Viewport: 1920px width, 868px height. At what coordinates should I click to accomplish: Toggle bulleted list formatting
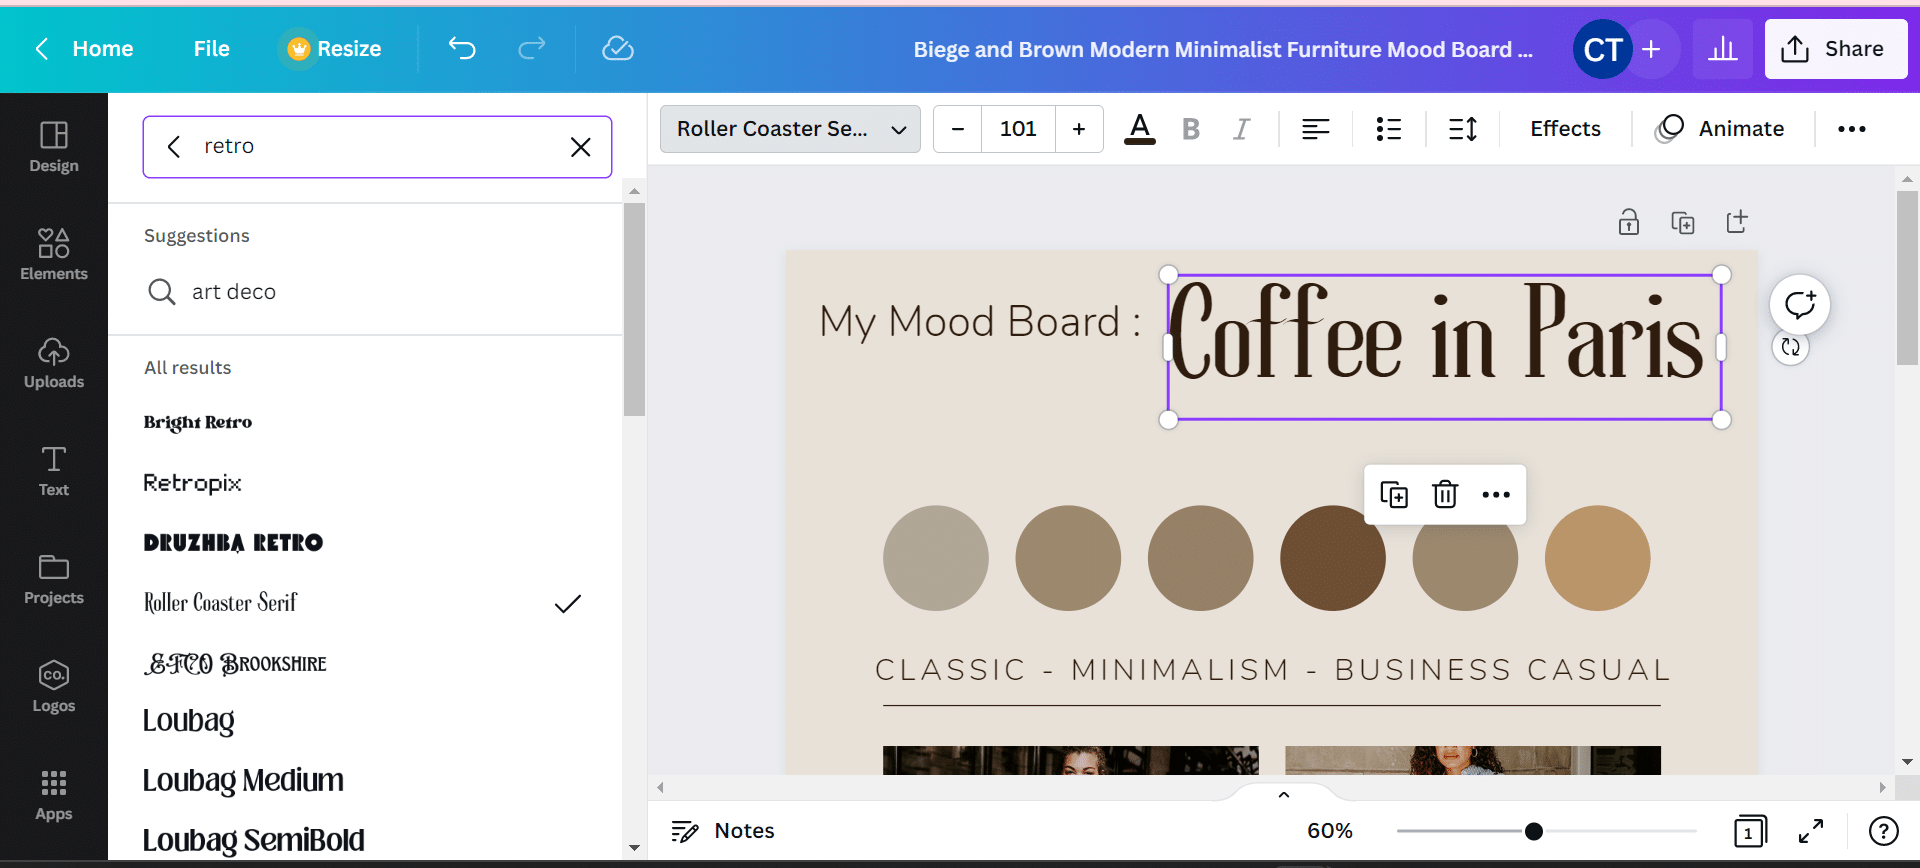pyautogui.click(x=1389, y=129)
